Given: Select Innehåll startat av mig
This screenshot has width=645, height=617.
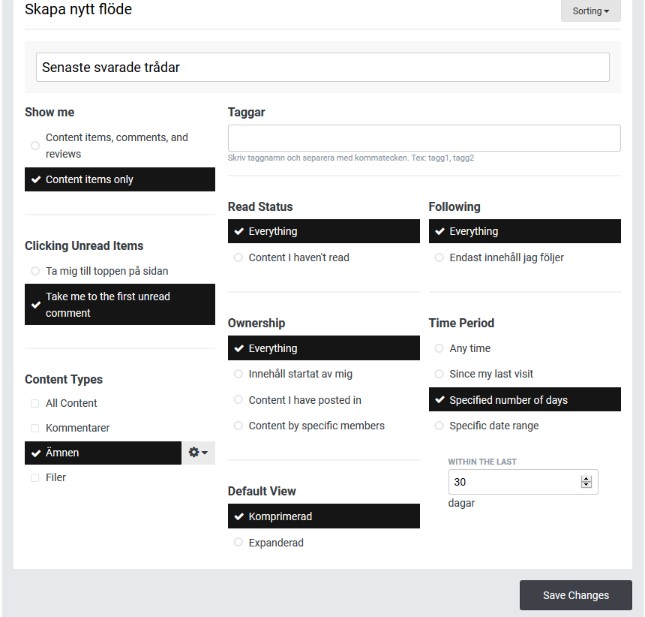Looking at the screenshot, I should point(300,374).
